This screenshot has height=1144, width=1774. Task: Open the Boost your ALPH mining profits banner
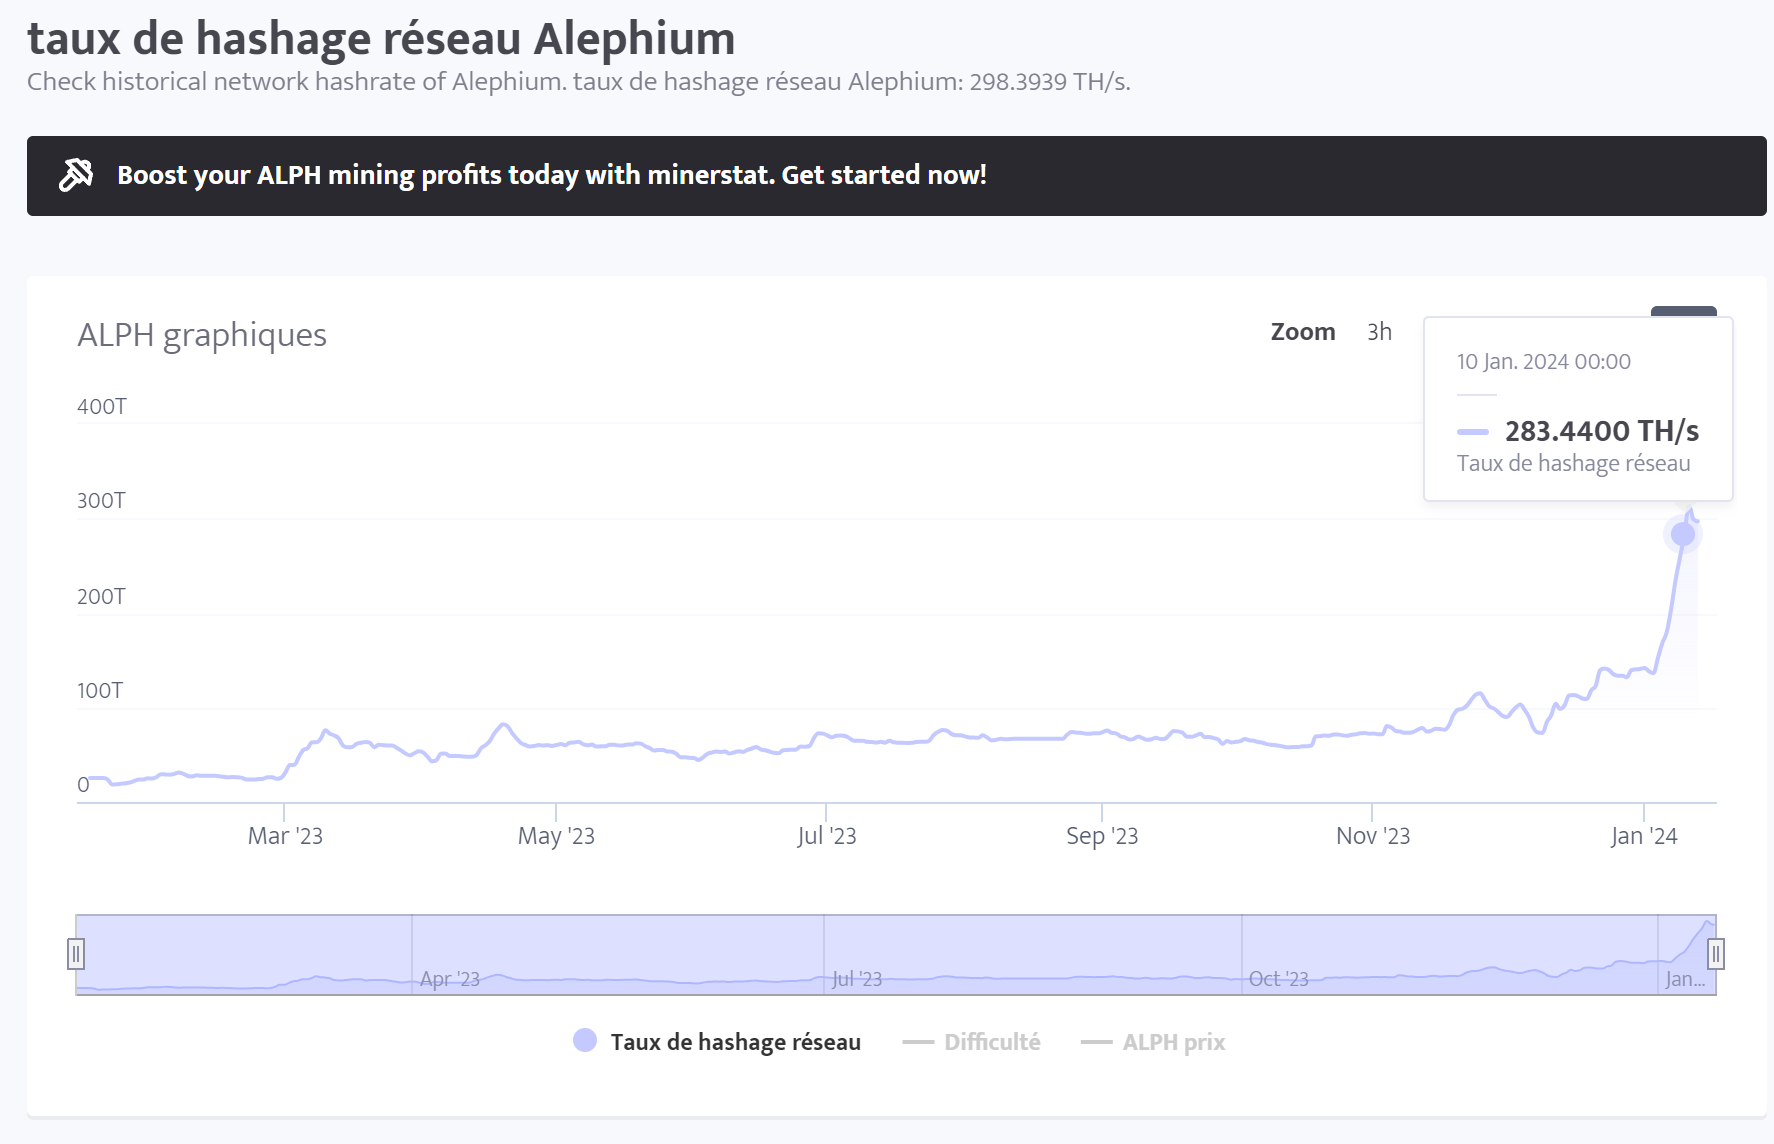point(550,175)
